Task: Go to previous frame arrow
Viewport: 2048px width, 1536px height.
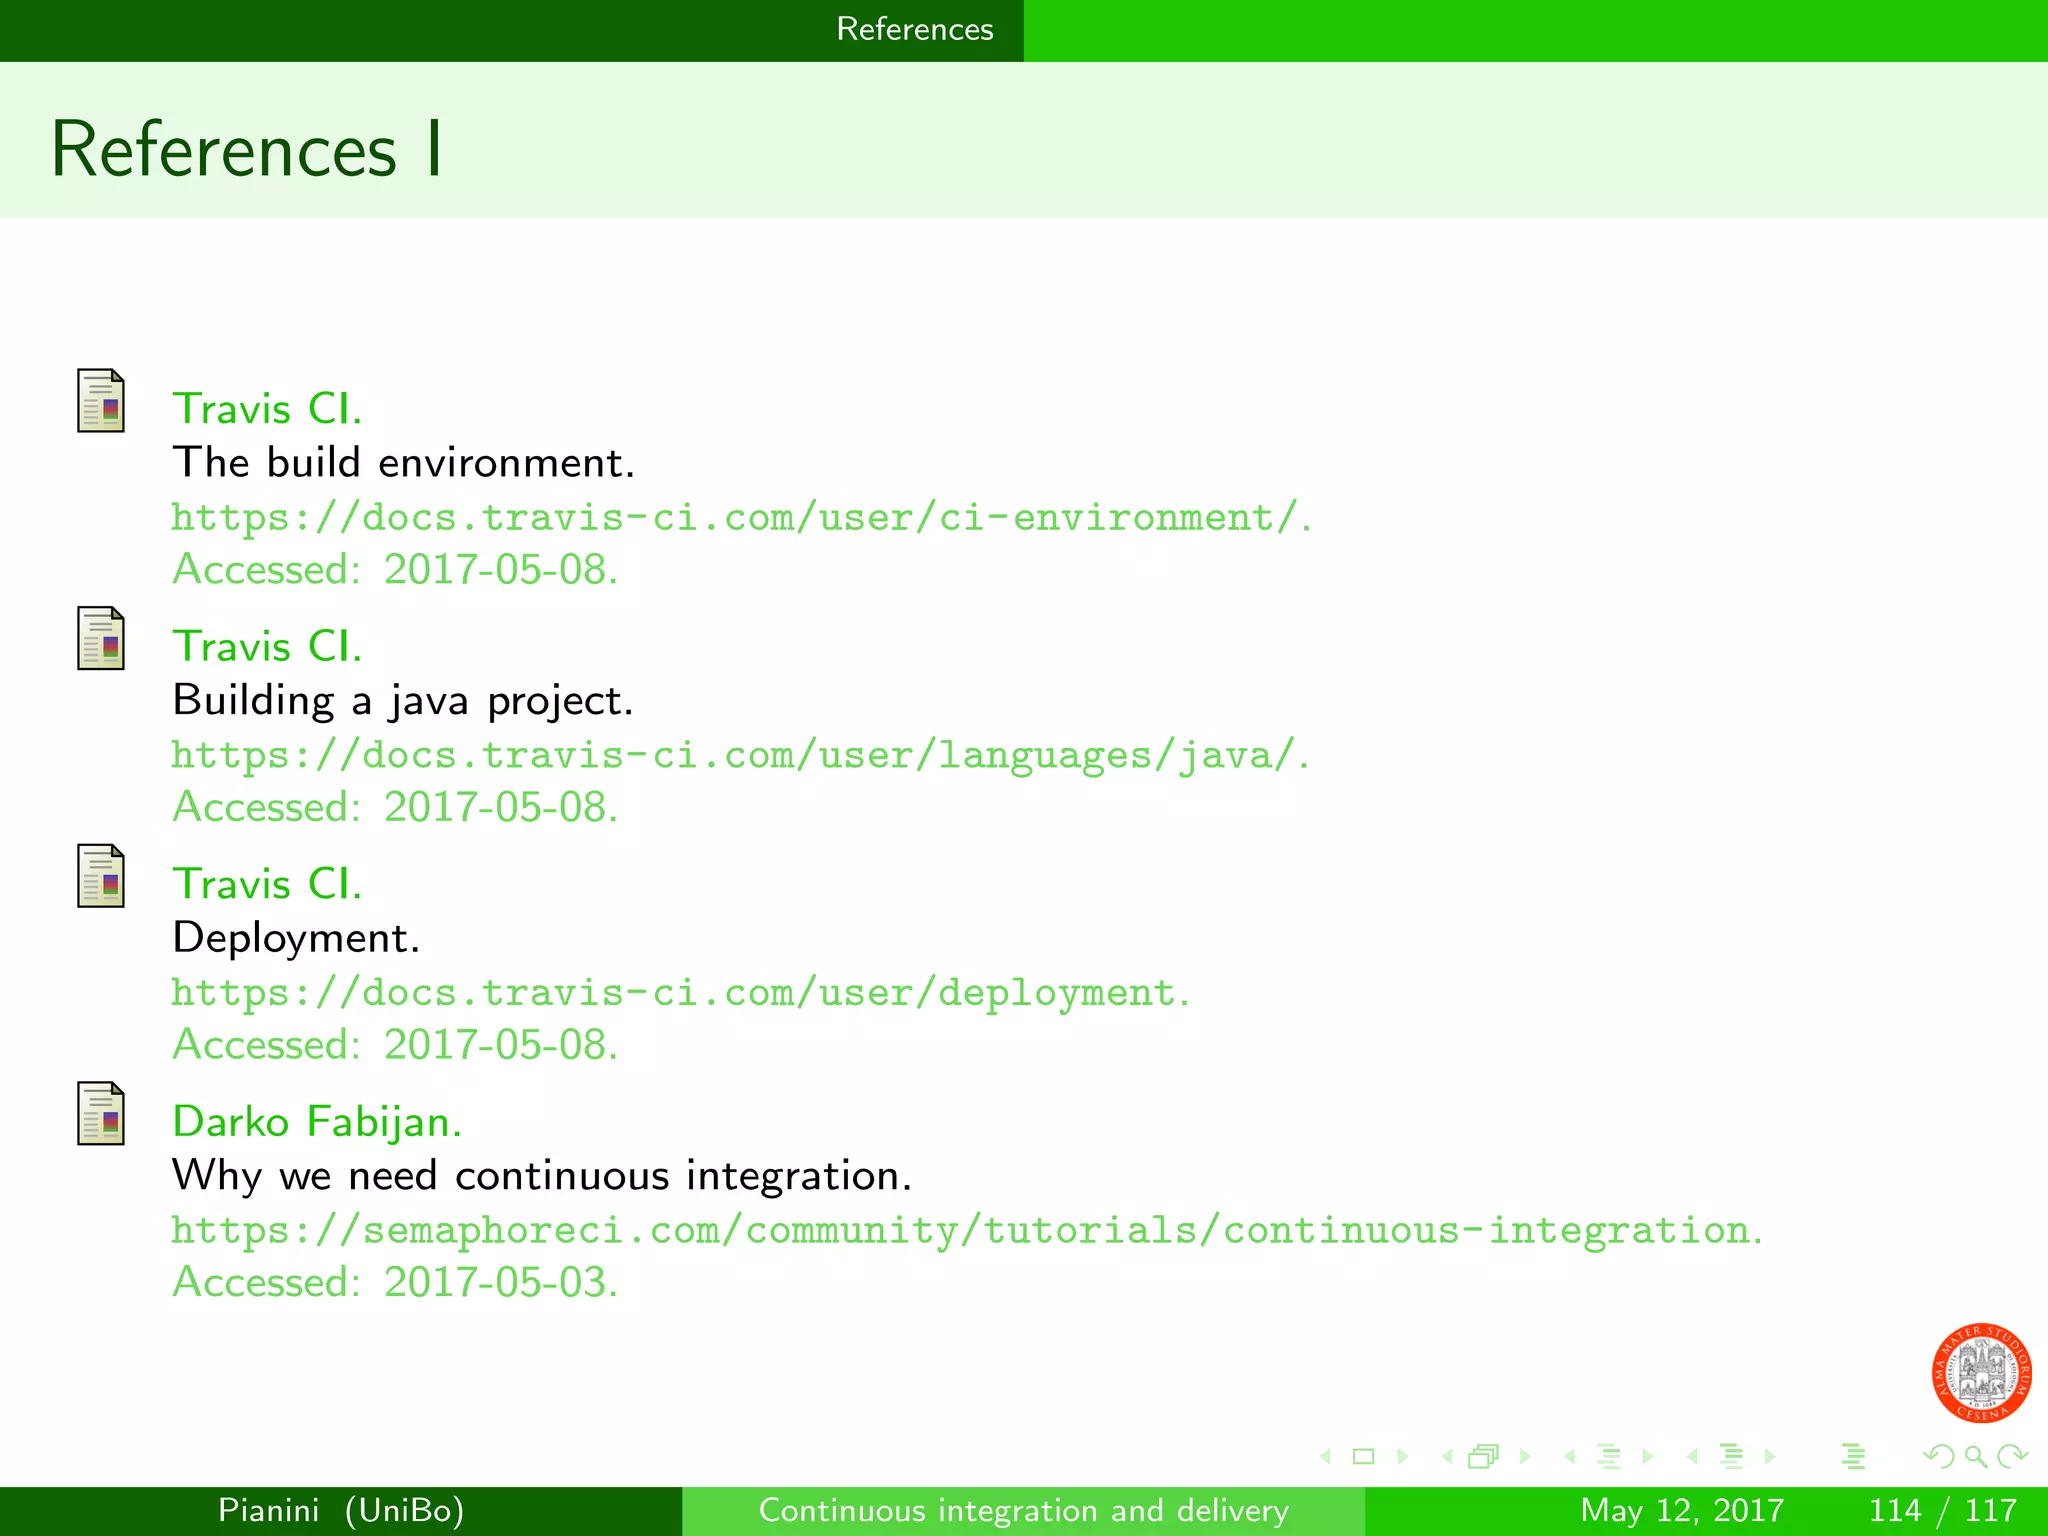Action: point(1447,1457)
